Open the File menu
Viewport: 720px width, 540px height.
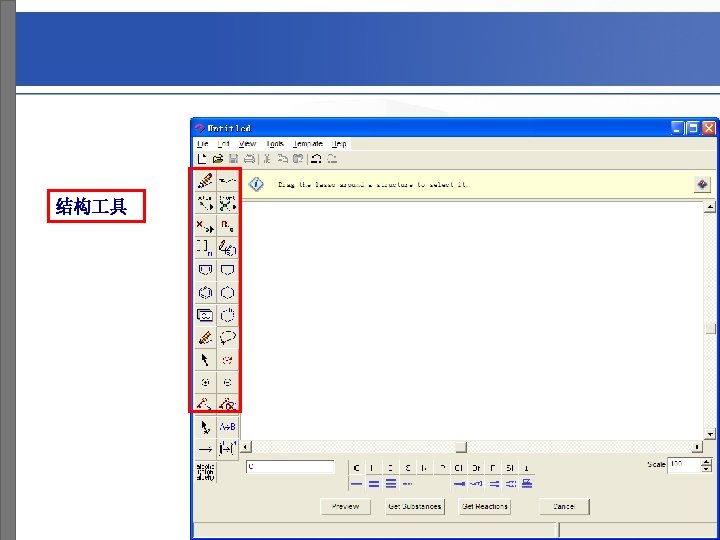[202, 144]
